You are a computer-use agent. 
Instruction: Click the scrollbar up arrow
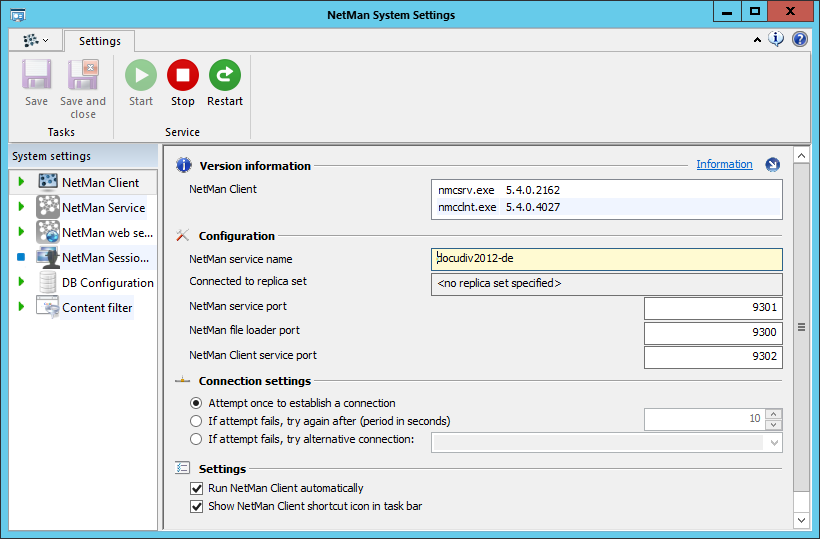click(801, 155)
